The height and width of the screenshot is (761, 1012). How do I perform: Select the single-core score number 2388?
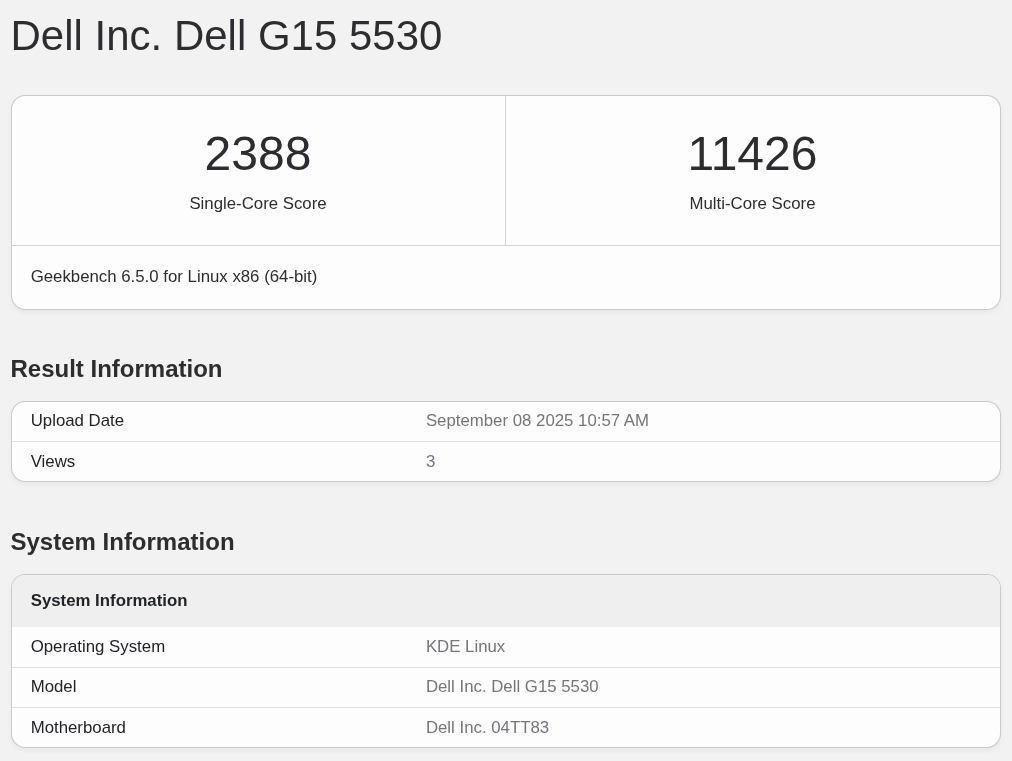[x=257, y=154]
